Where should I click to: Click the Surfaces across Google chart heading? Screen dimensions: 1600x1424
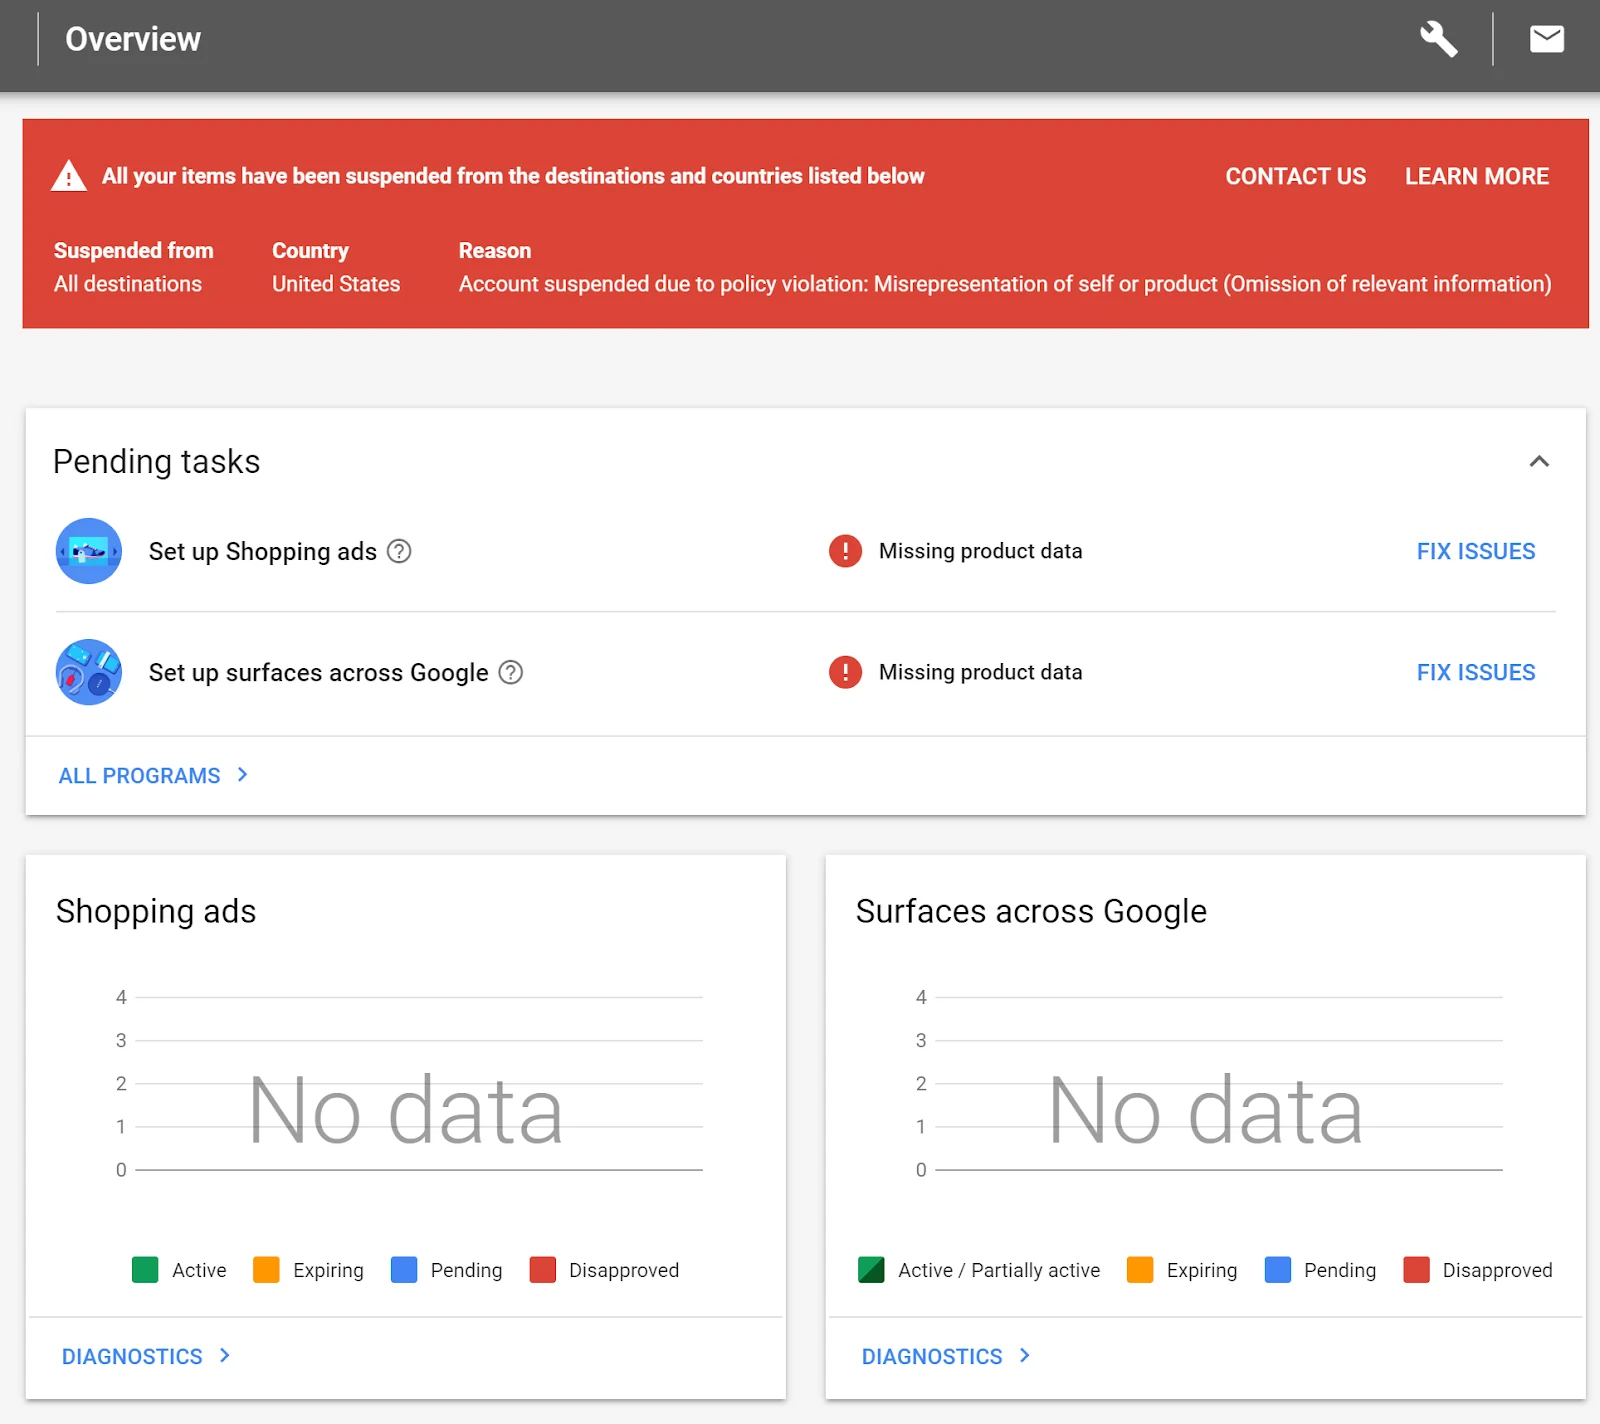point(1031,911)
